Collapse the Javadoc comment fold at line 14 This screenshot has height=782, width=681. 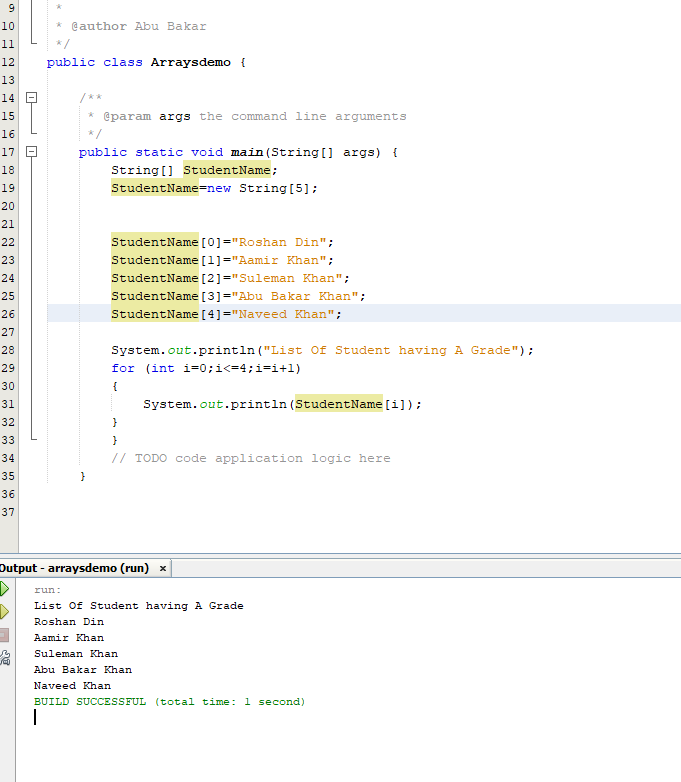tap(31, 98)
